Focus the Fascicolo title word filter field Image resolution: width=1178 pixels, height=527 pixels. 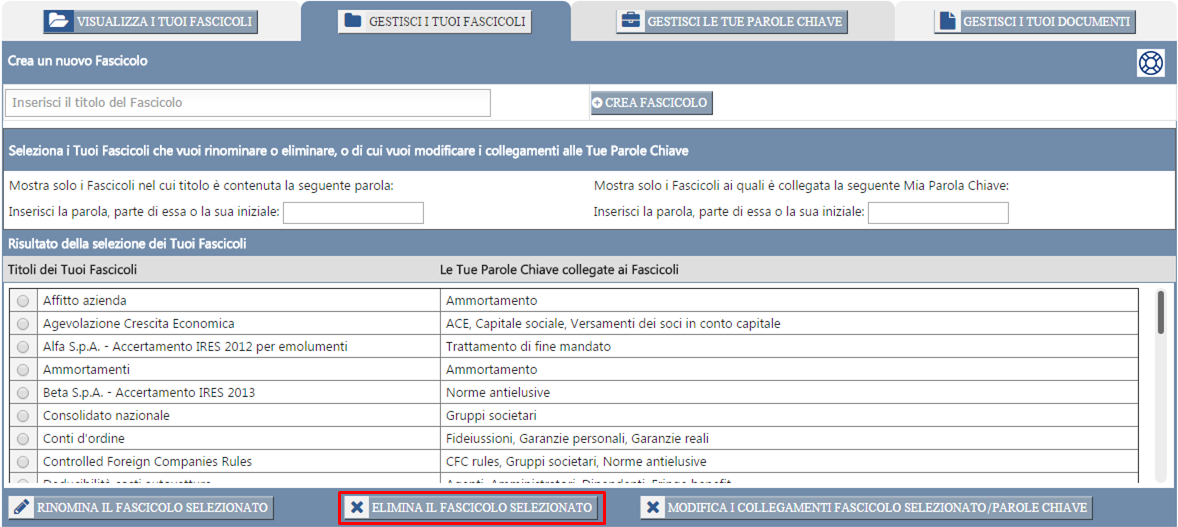point(353,212)
